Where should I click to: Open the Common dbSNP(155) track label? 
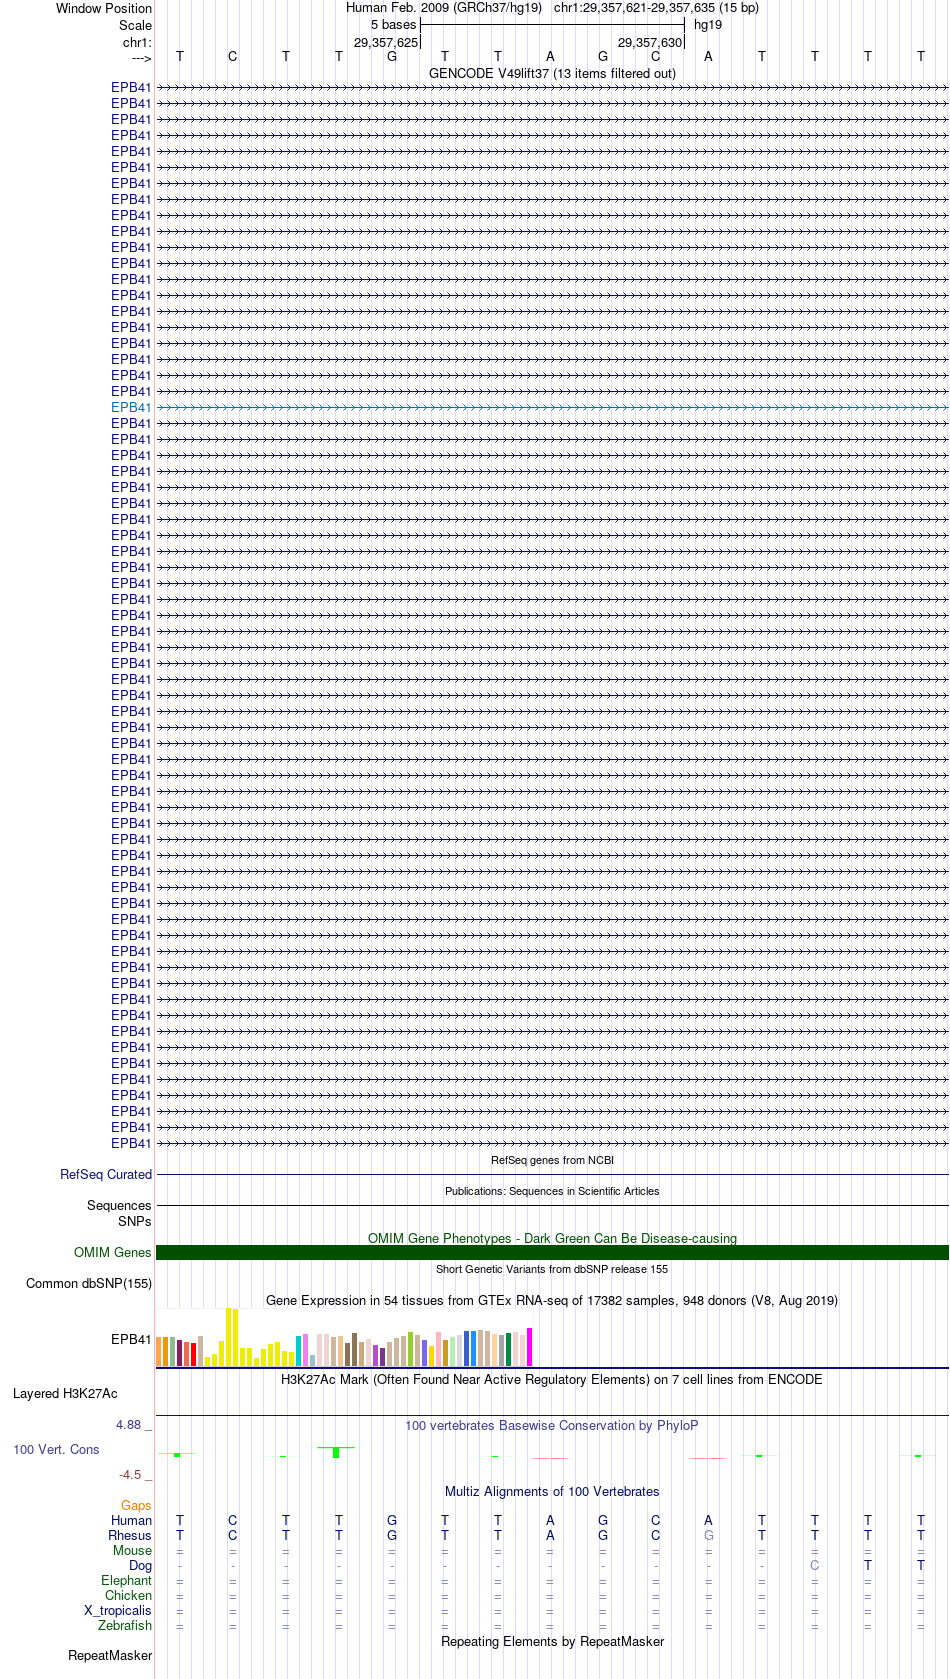[89, 1283]
